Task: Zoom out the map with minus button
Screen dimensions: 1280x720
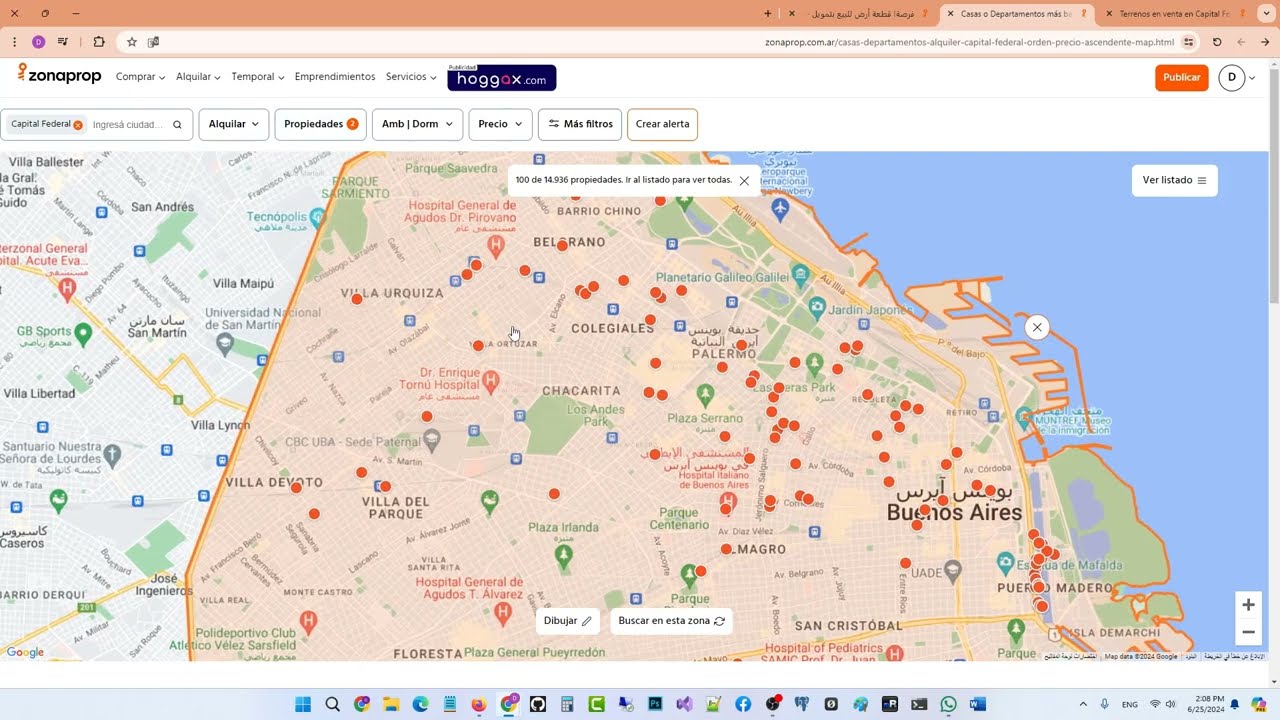Action: (1248, 632)
